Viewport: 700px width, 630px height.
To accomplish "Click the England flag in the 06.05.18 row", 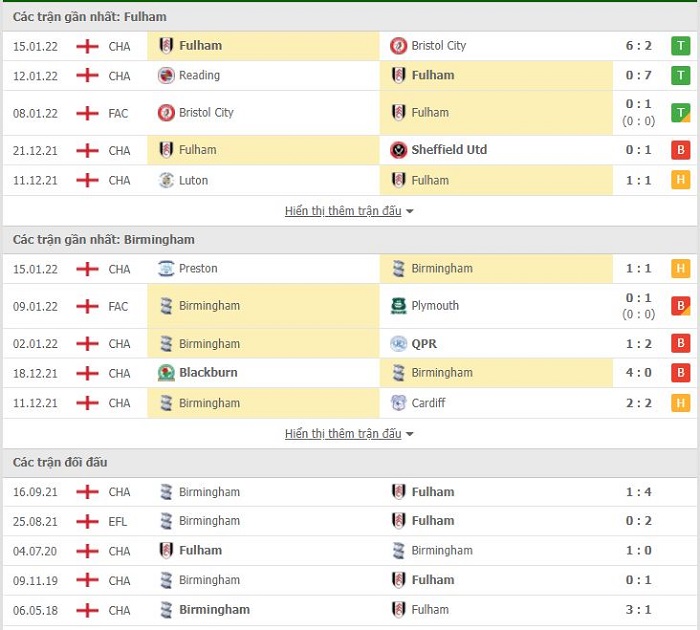I will [x=87, y=610].
